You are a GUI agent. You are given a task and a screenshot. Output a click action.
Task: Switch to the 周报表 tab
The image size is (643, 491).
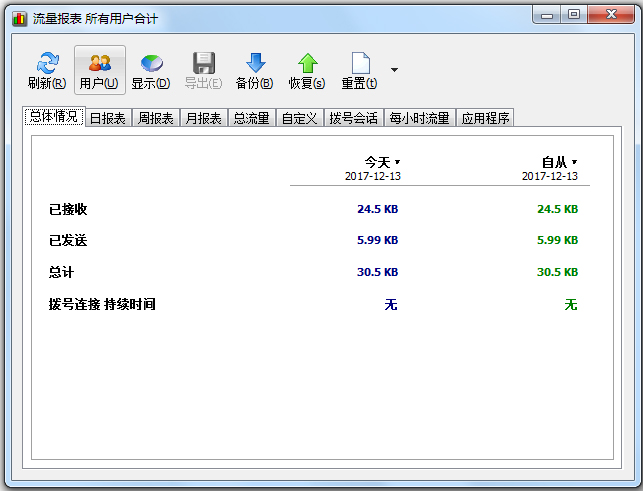pos(155,118)
